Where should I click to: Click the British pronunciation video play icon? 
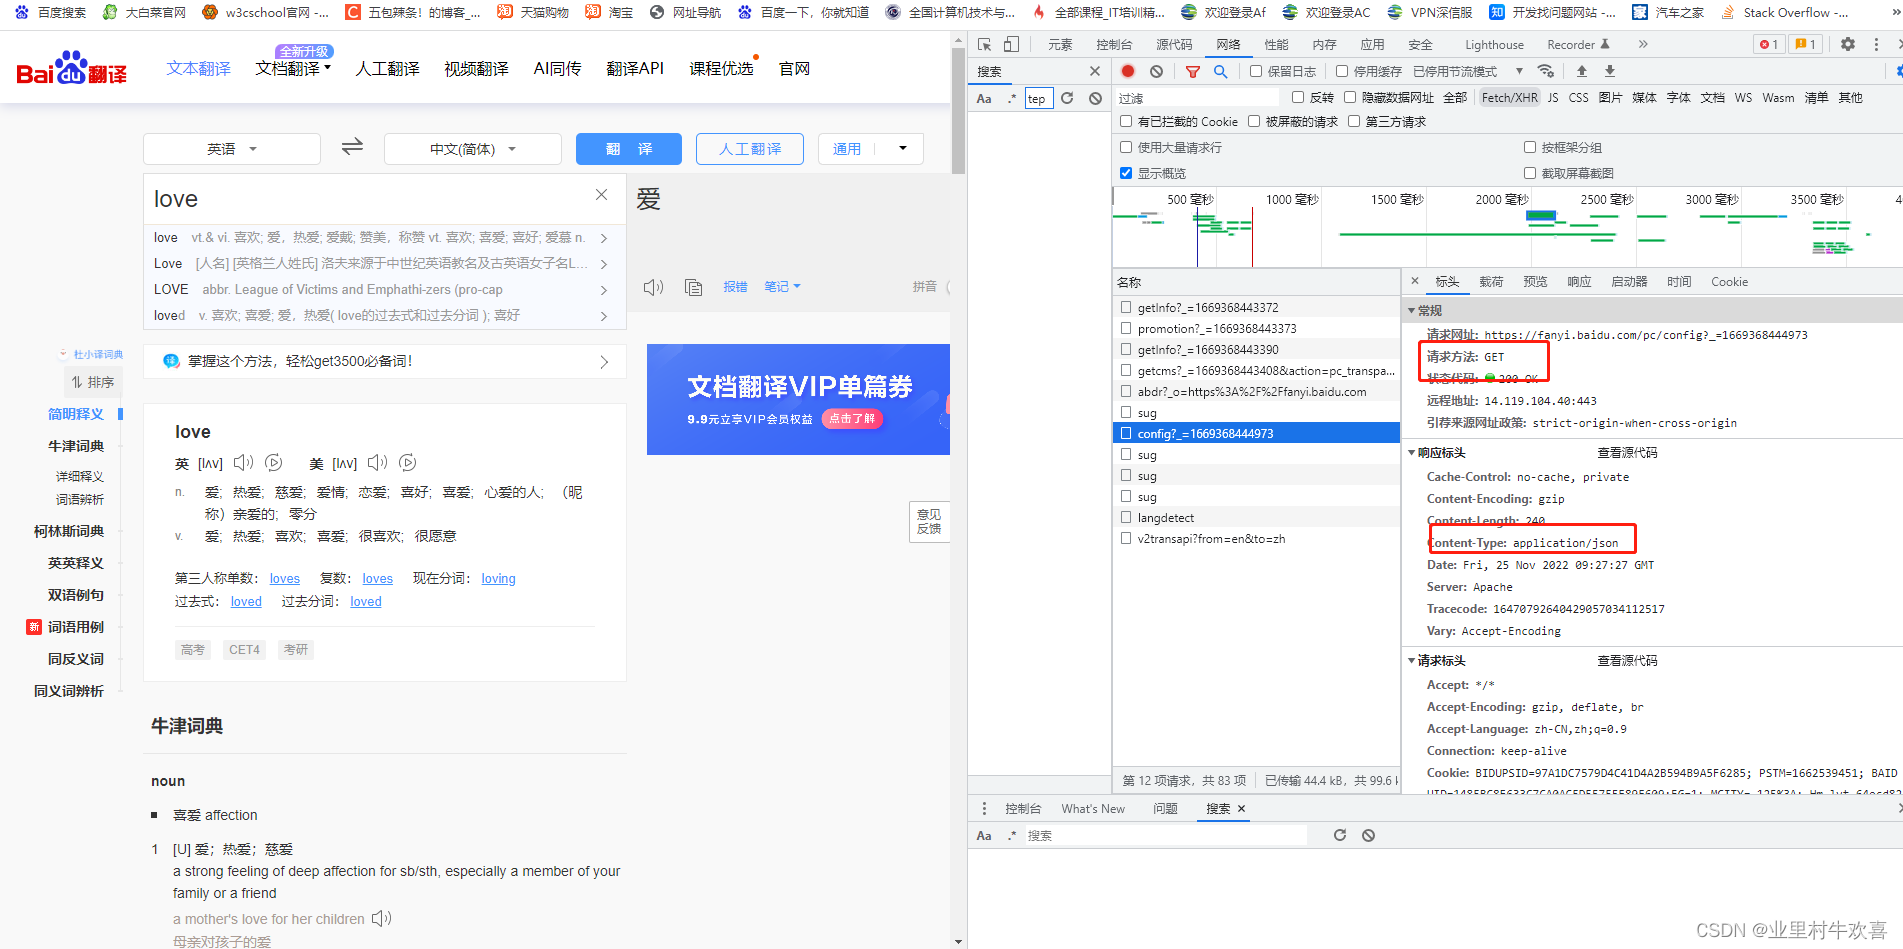(x=273, y=463)
